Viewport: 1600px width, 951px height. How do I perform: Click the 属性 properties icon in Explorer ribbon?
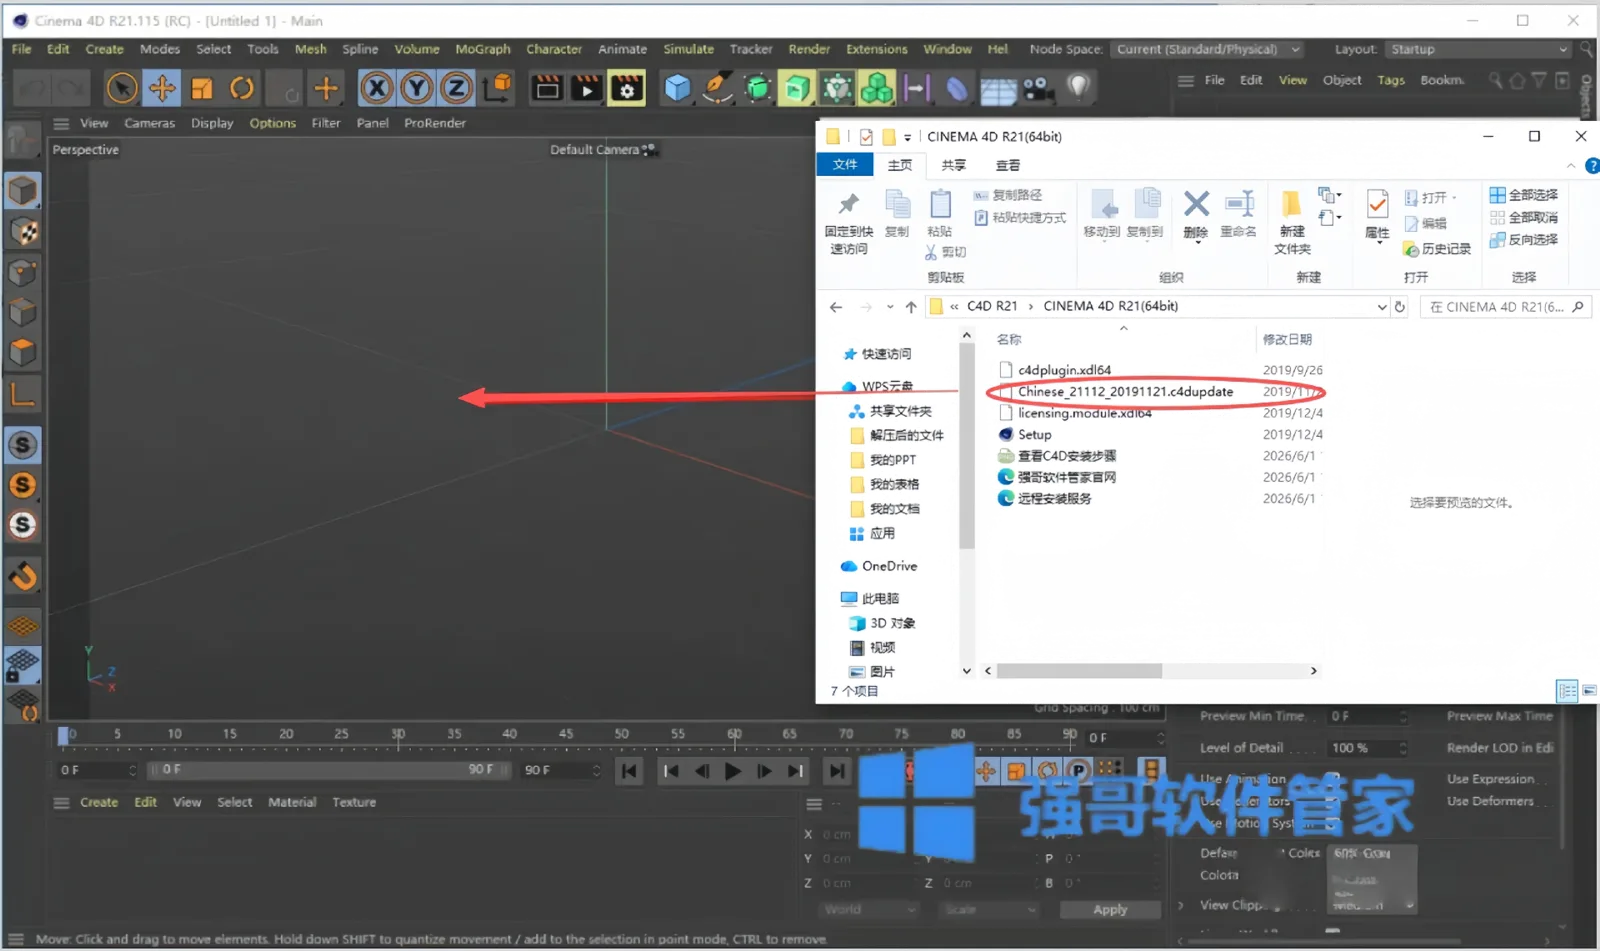coord(1377,215)
